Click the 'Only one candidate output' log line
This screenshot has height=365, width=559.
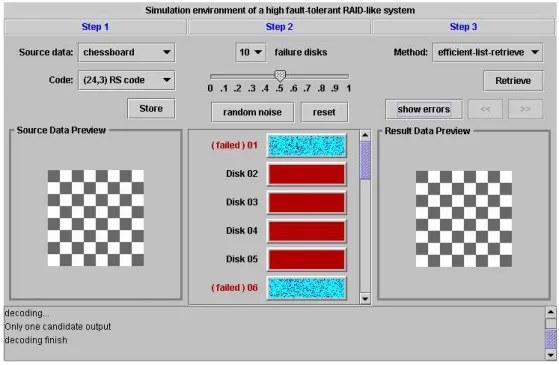click(x=58, y=327)
